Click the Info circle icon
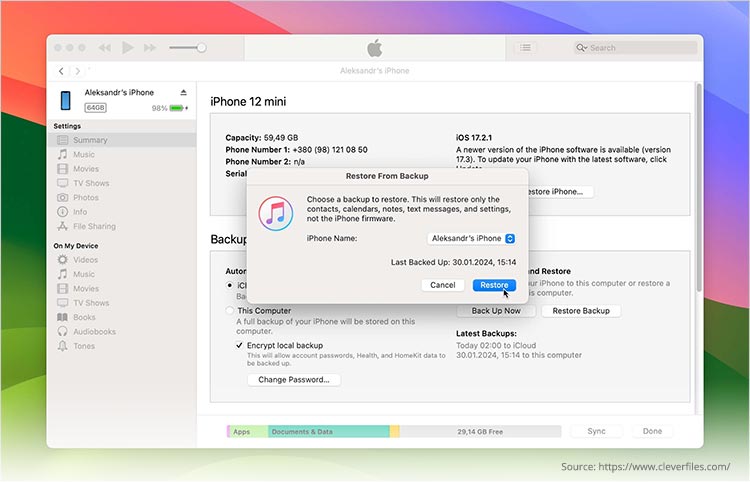Image resolution: width=750 pixels, height=482 pixels. (x=63, y=212)
